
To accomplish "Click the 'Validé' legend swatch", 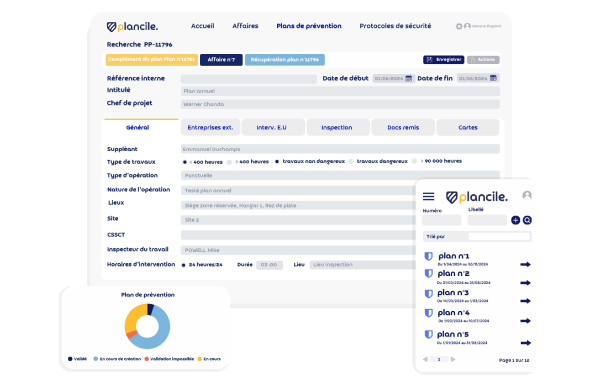I will pos(70,359).
